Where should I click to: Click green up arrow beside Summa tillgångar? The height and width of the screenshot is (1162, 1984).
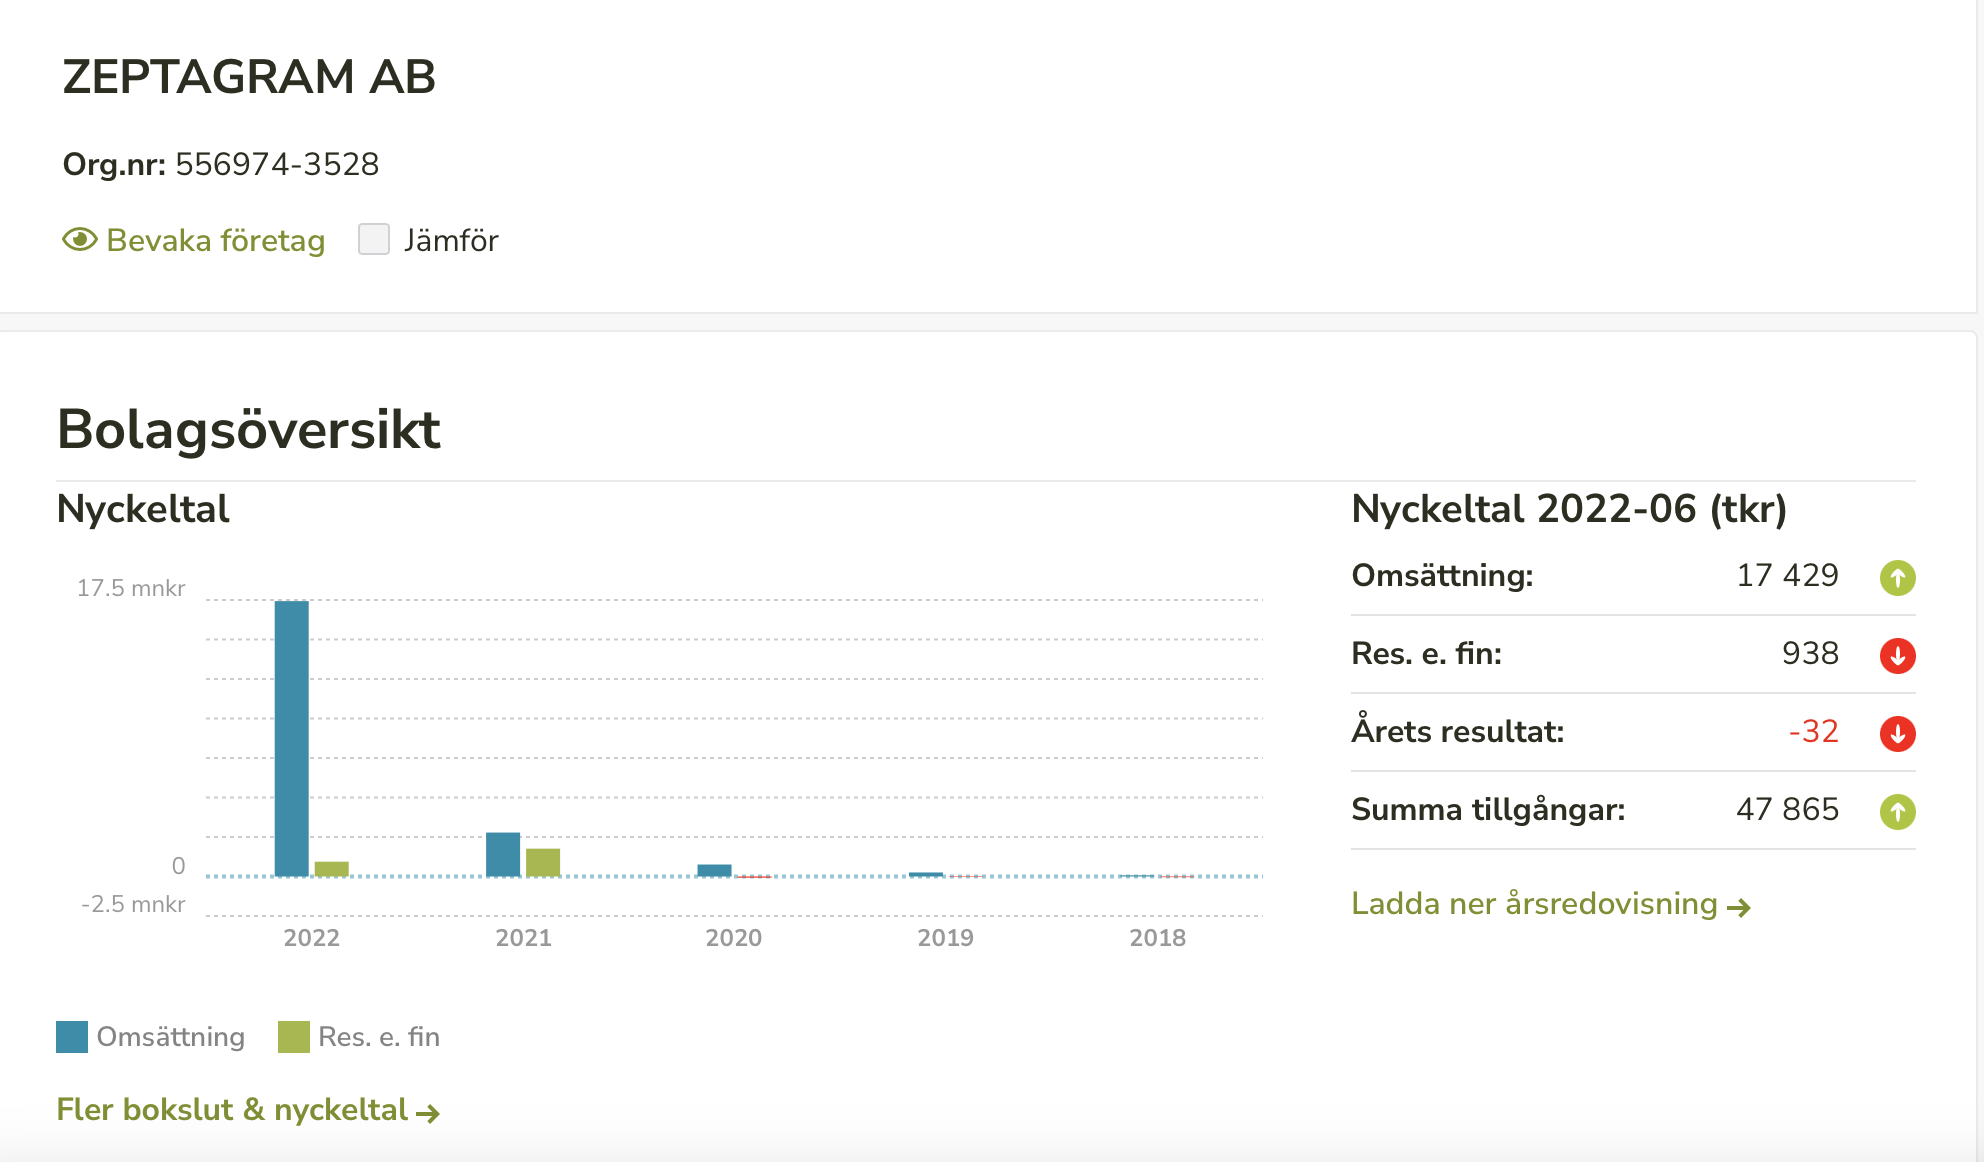(1897, 811)
